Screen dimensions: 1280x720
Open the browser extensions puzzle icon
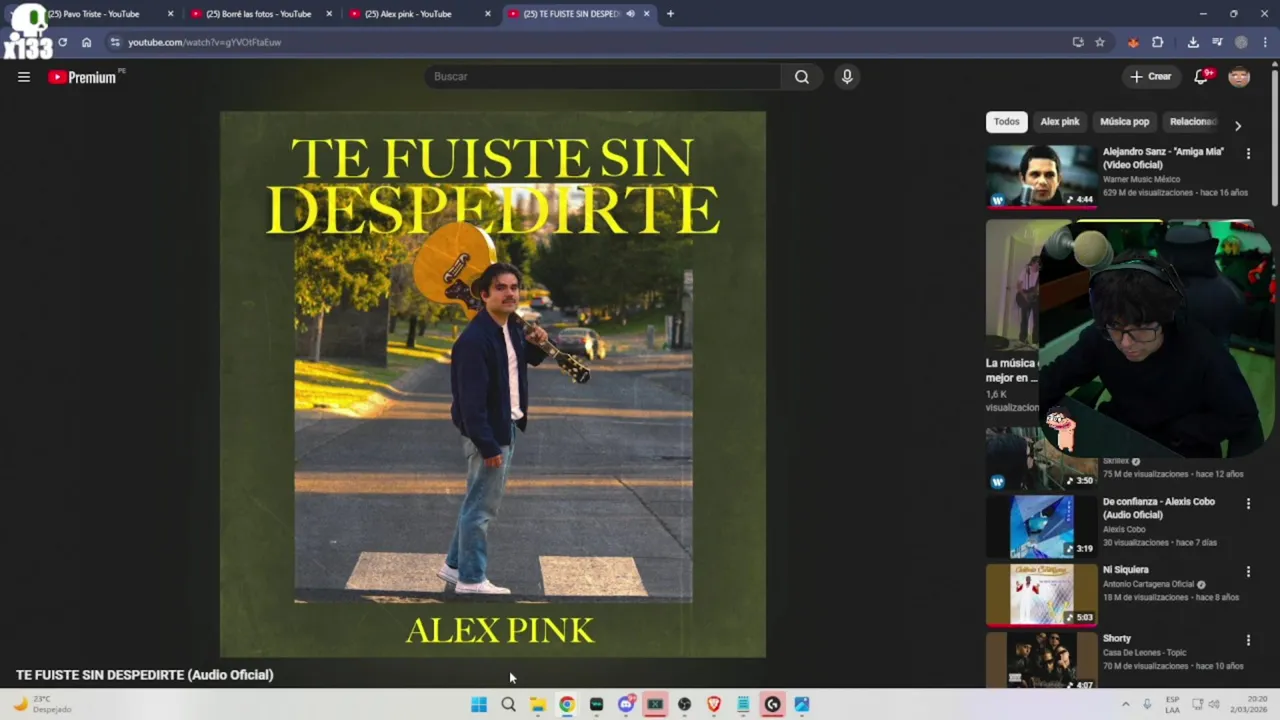[x=1158, y=42]
